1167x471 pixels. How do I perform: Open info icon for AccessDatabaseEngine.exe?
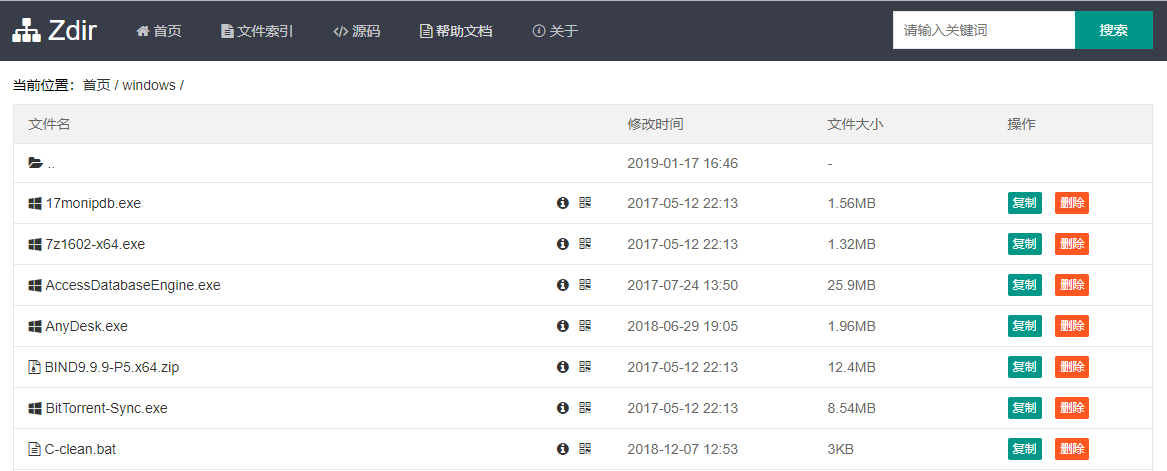562,285
